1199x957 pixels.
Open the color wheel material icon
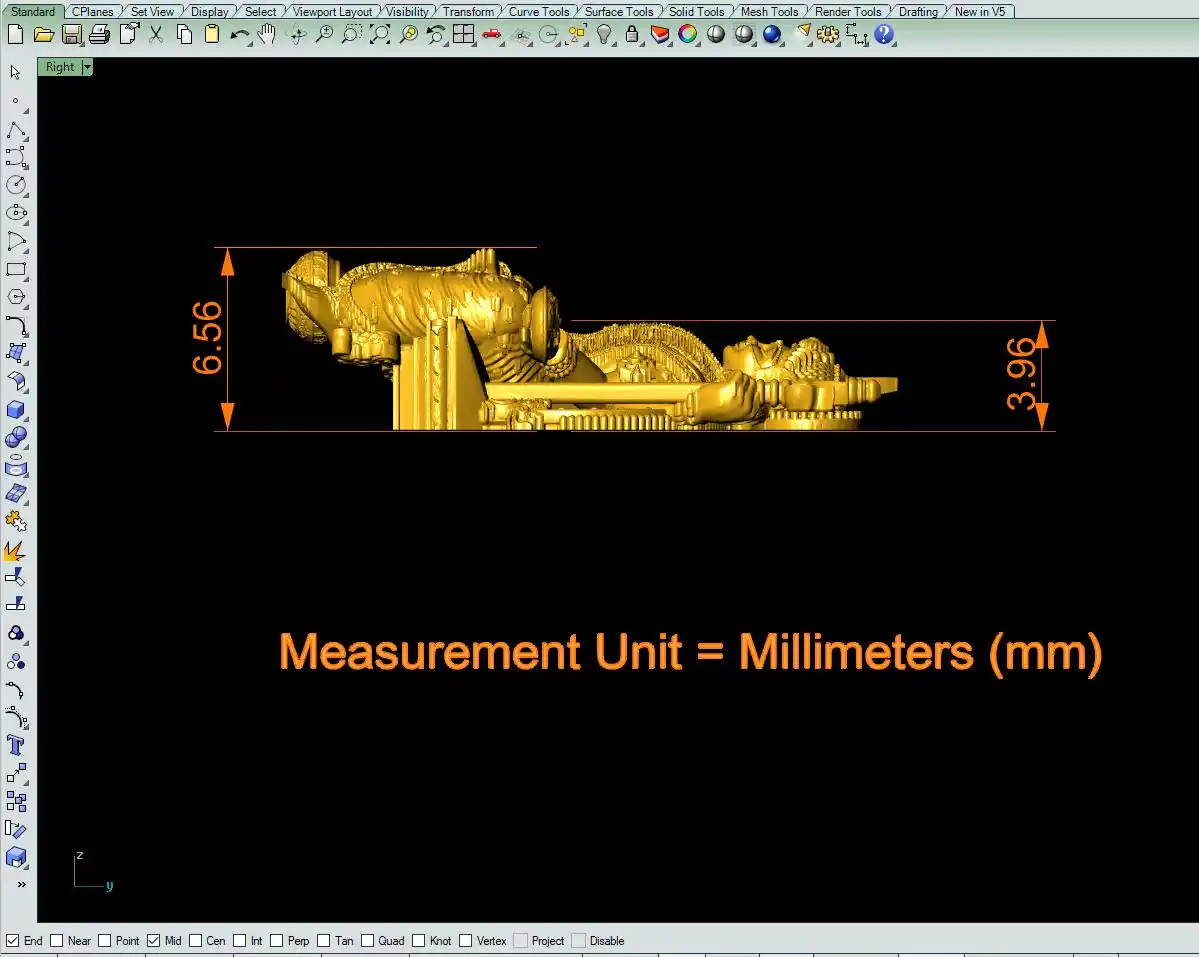click(x=688, y=35)
